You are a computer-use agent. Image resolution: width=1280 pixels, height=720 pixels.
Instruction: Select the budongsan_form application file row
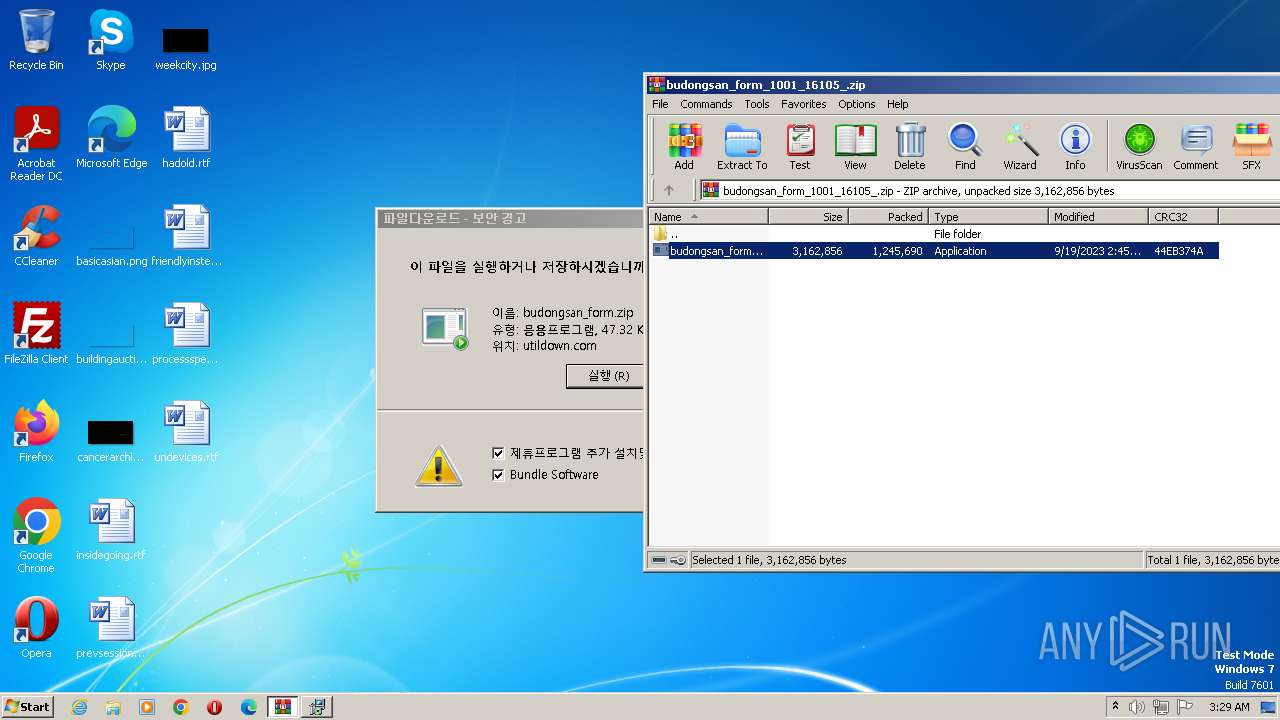(x=934, y=251)
